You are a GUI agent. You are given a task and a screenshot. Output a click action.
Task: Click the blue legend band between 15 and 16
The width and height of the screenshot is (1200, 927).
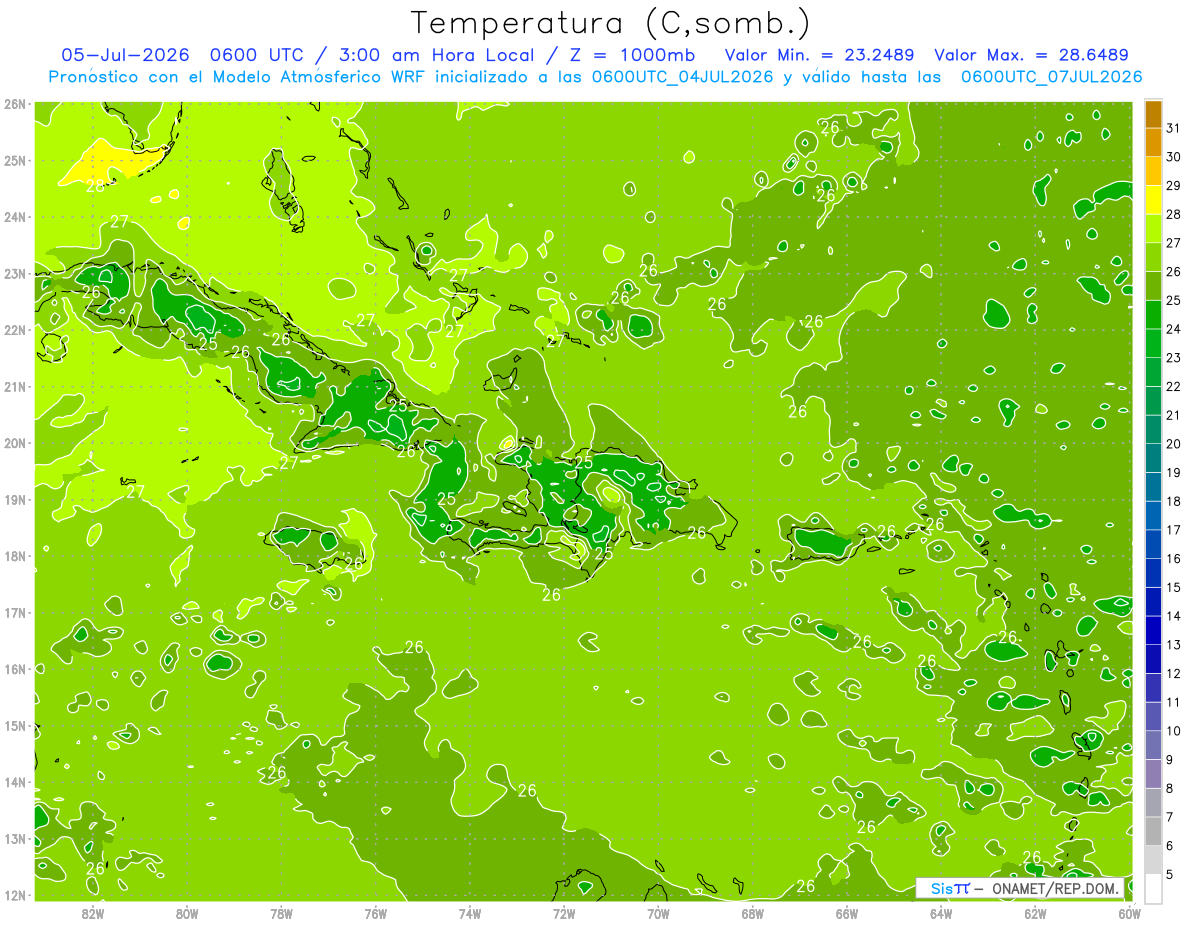(1153, 573)
